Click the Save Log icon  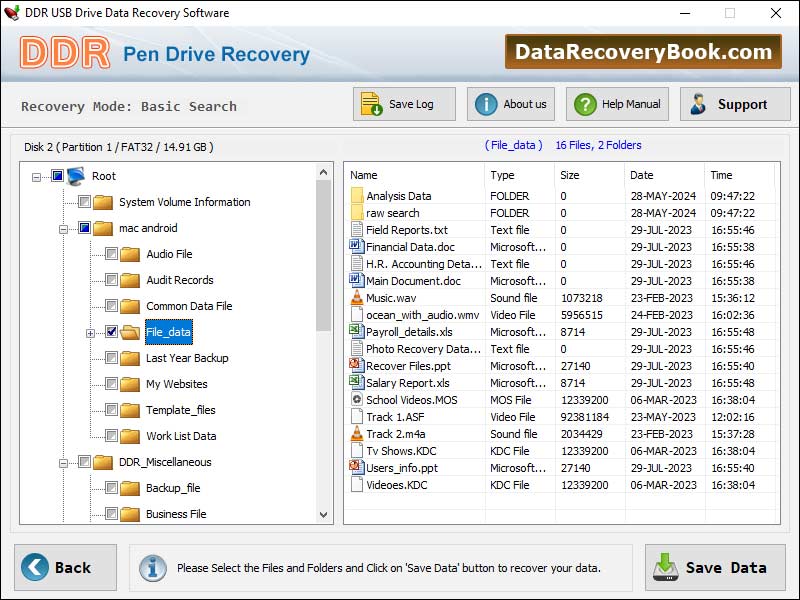[x=370, y=103]
